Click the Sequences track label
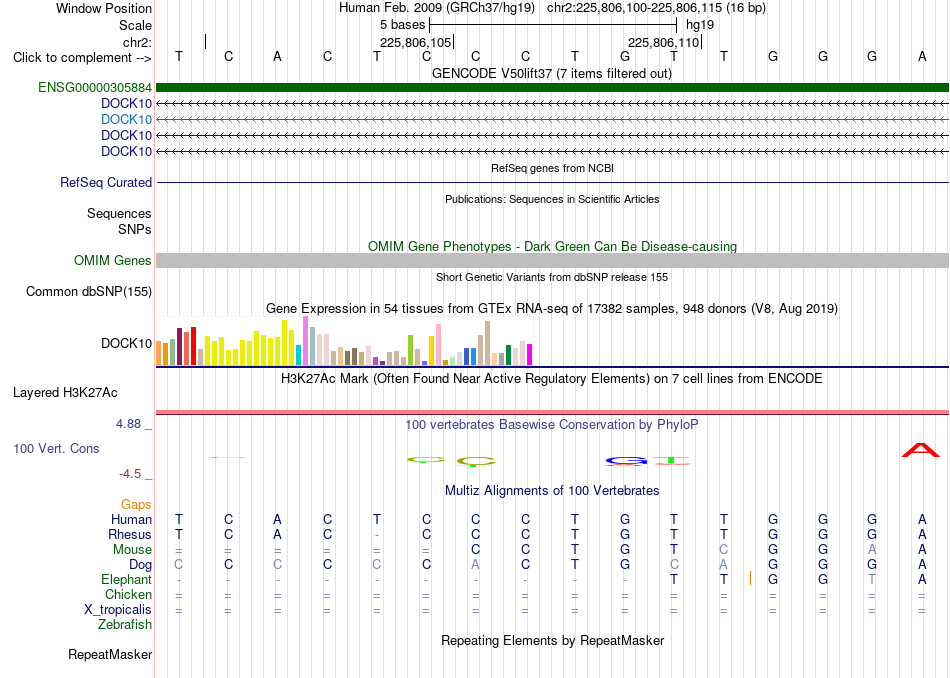 (119, 213)
